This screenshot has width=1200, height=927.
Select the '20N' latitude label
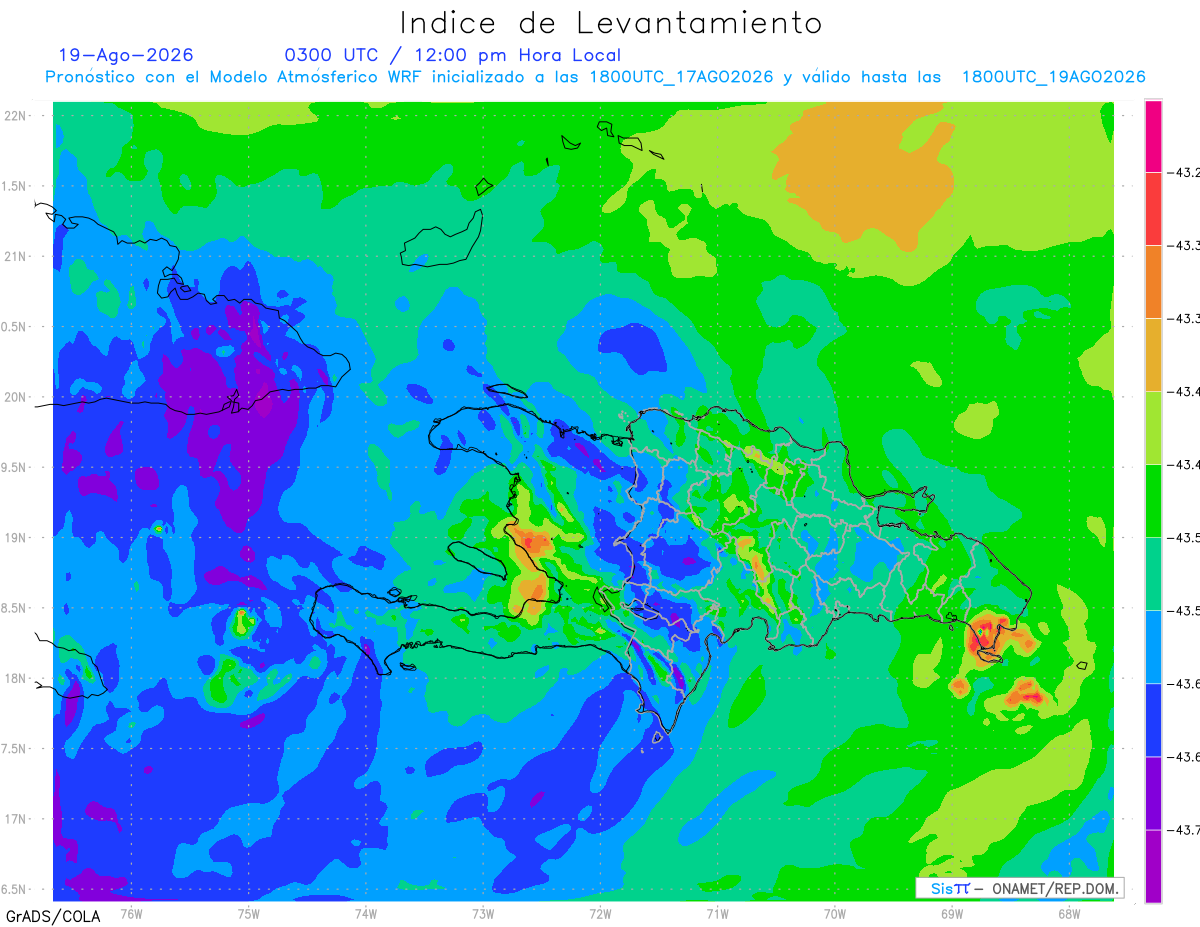[x=16, y=397]
